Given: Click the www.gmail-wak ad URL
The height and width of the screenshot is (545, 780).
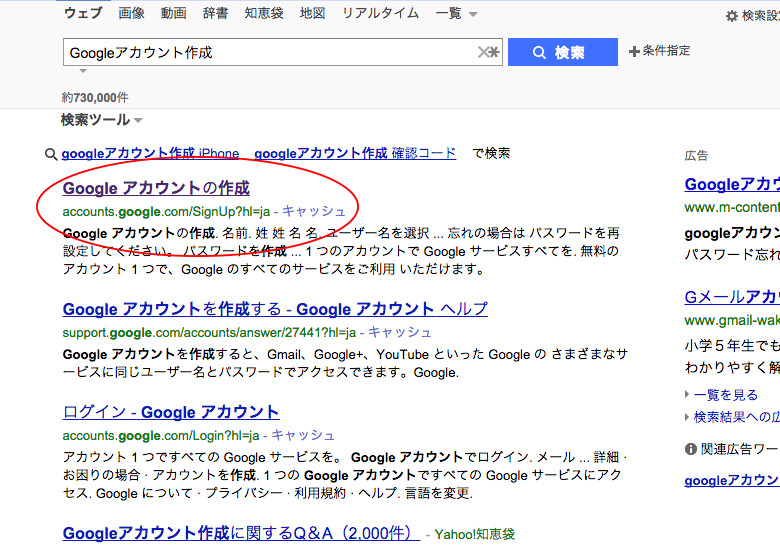Looking at the screenshot, I should (732, 320).
